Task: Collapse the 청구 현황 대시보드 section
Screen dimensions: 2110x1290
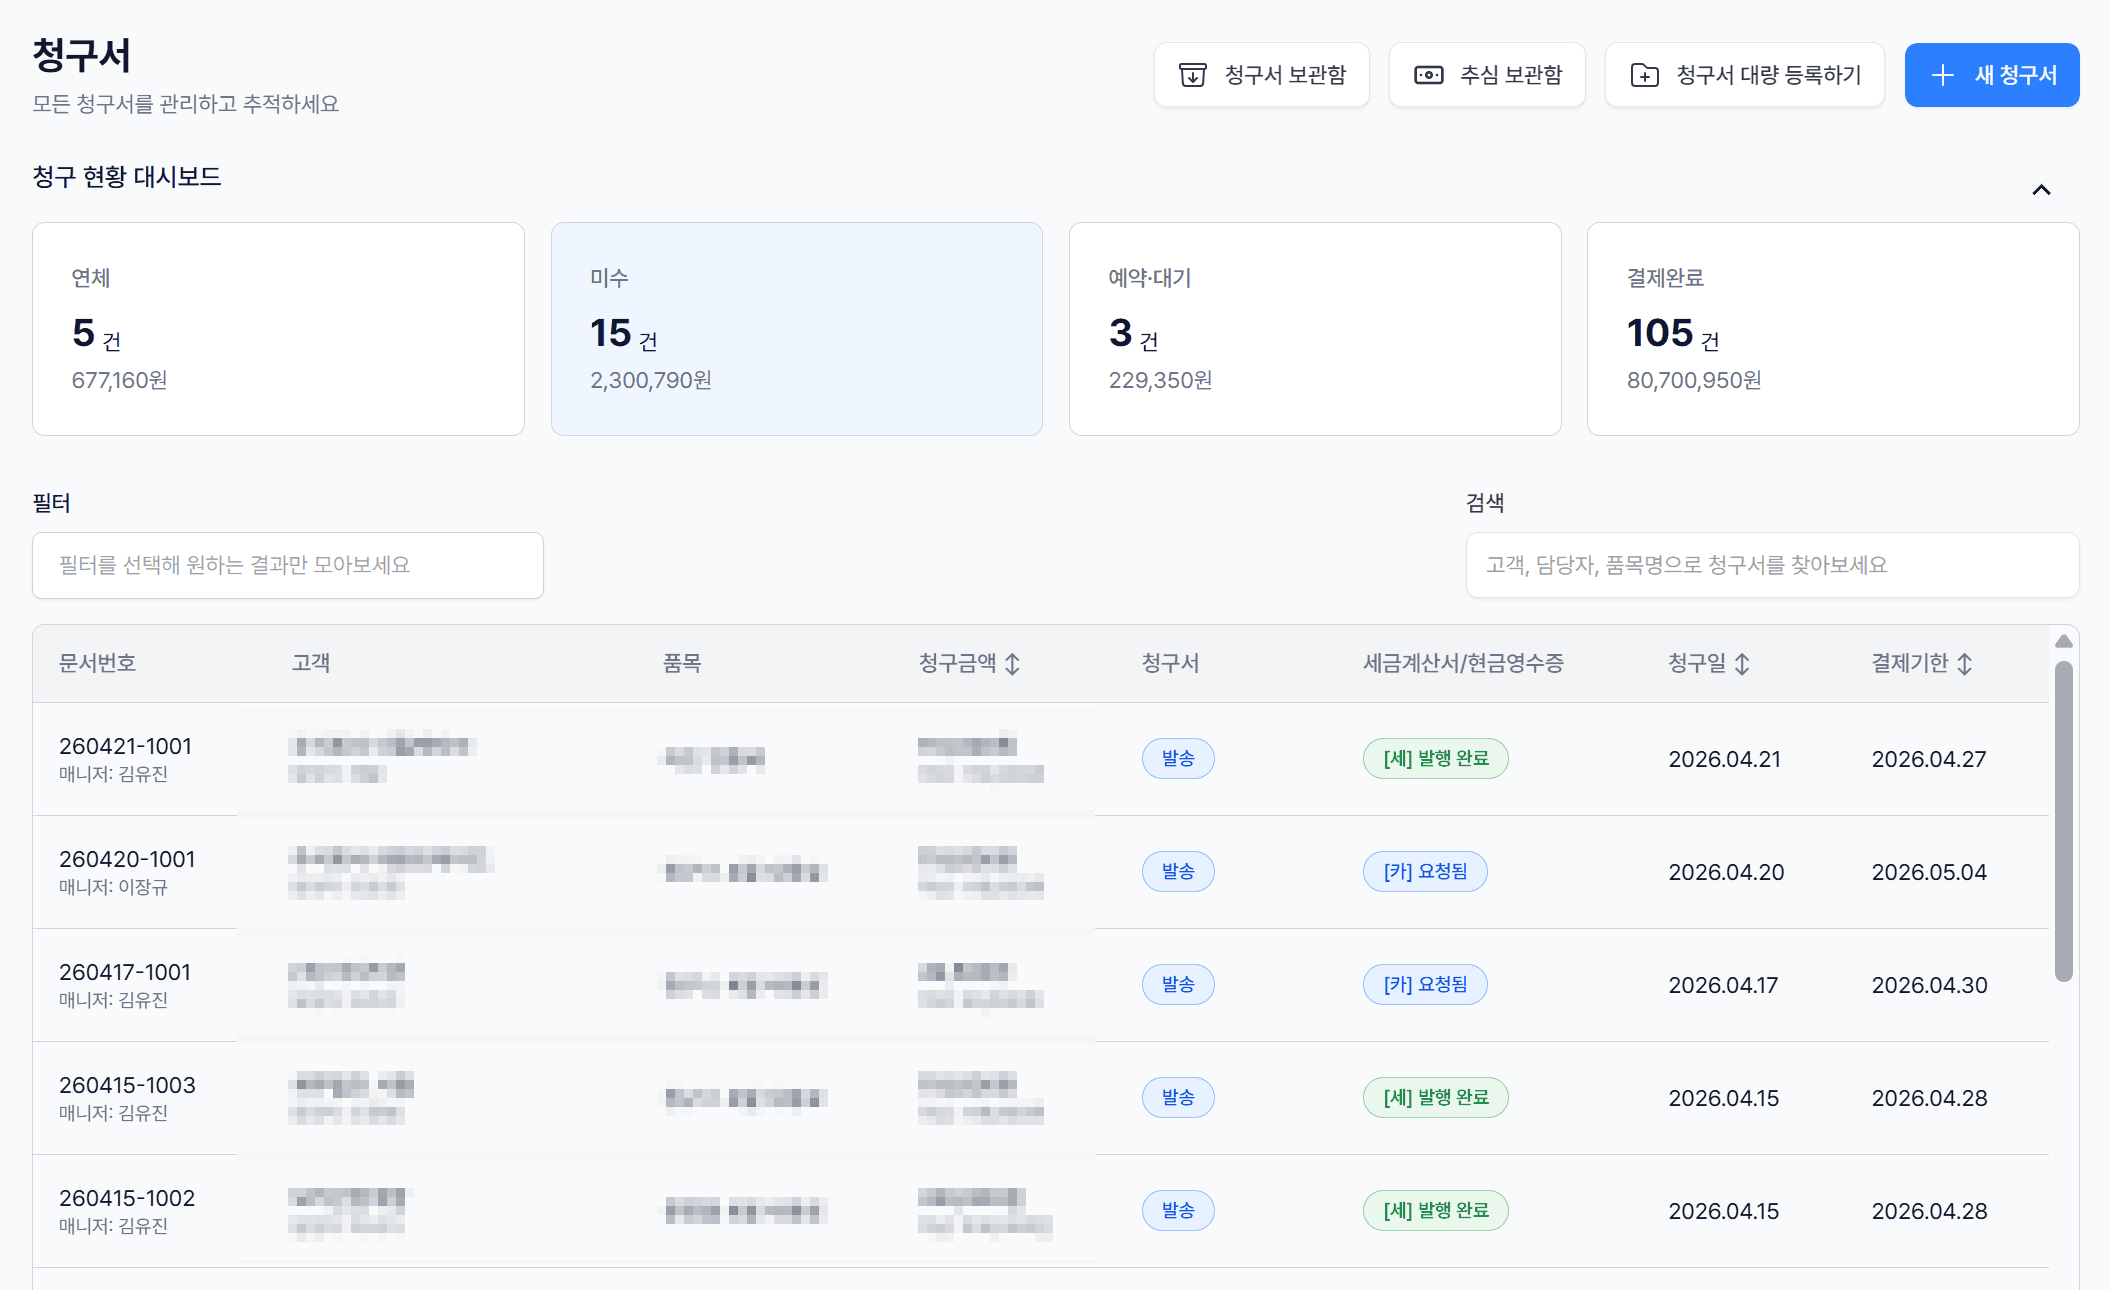Action: 2041,190
